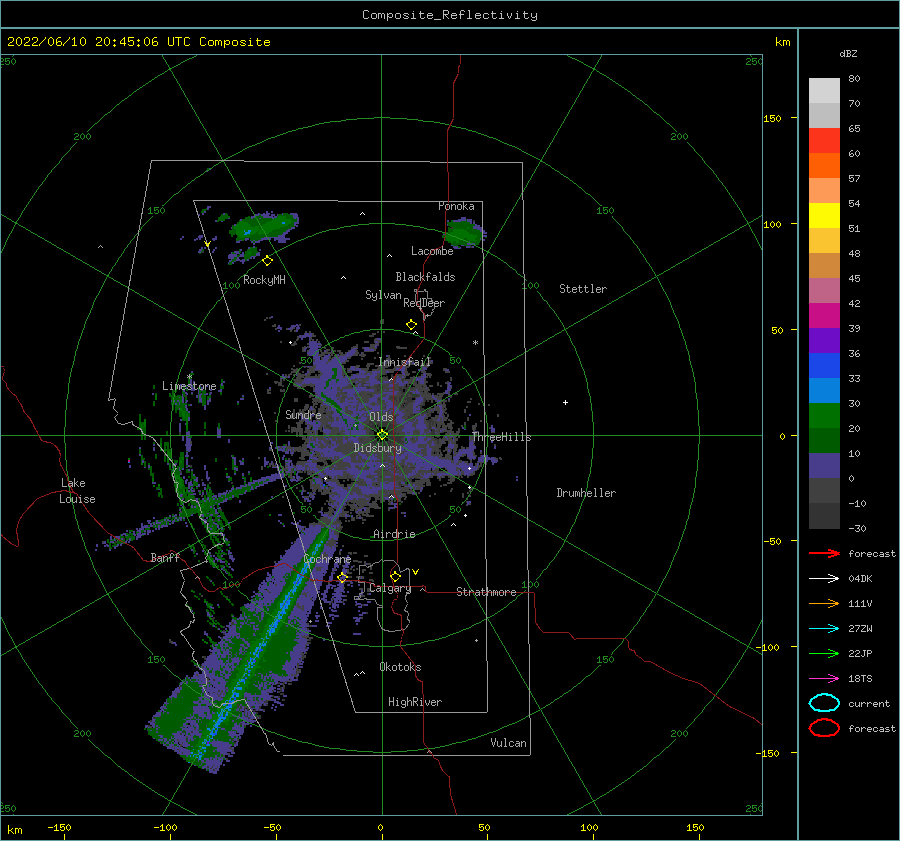Click the Lake Louise label
This screenshot has height=841, width=900.
coord(77,491)
